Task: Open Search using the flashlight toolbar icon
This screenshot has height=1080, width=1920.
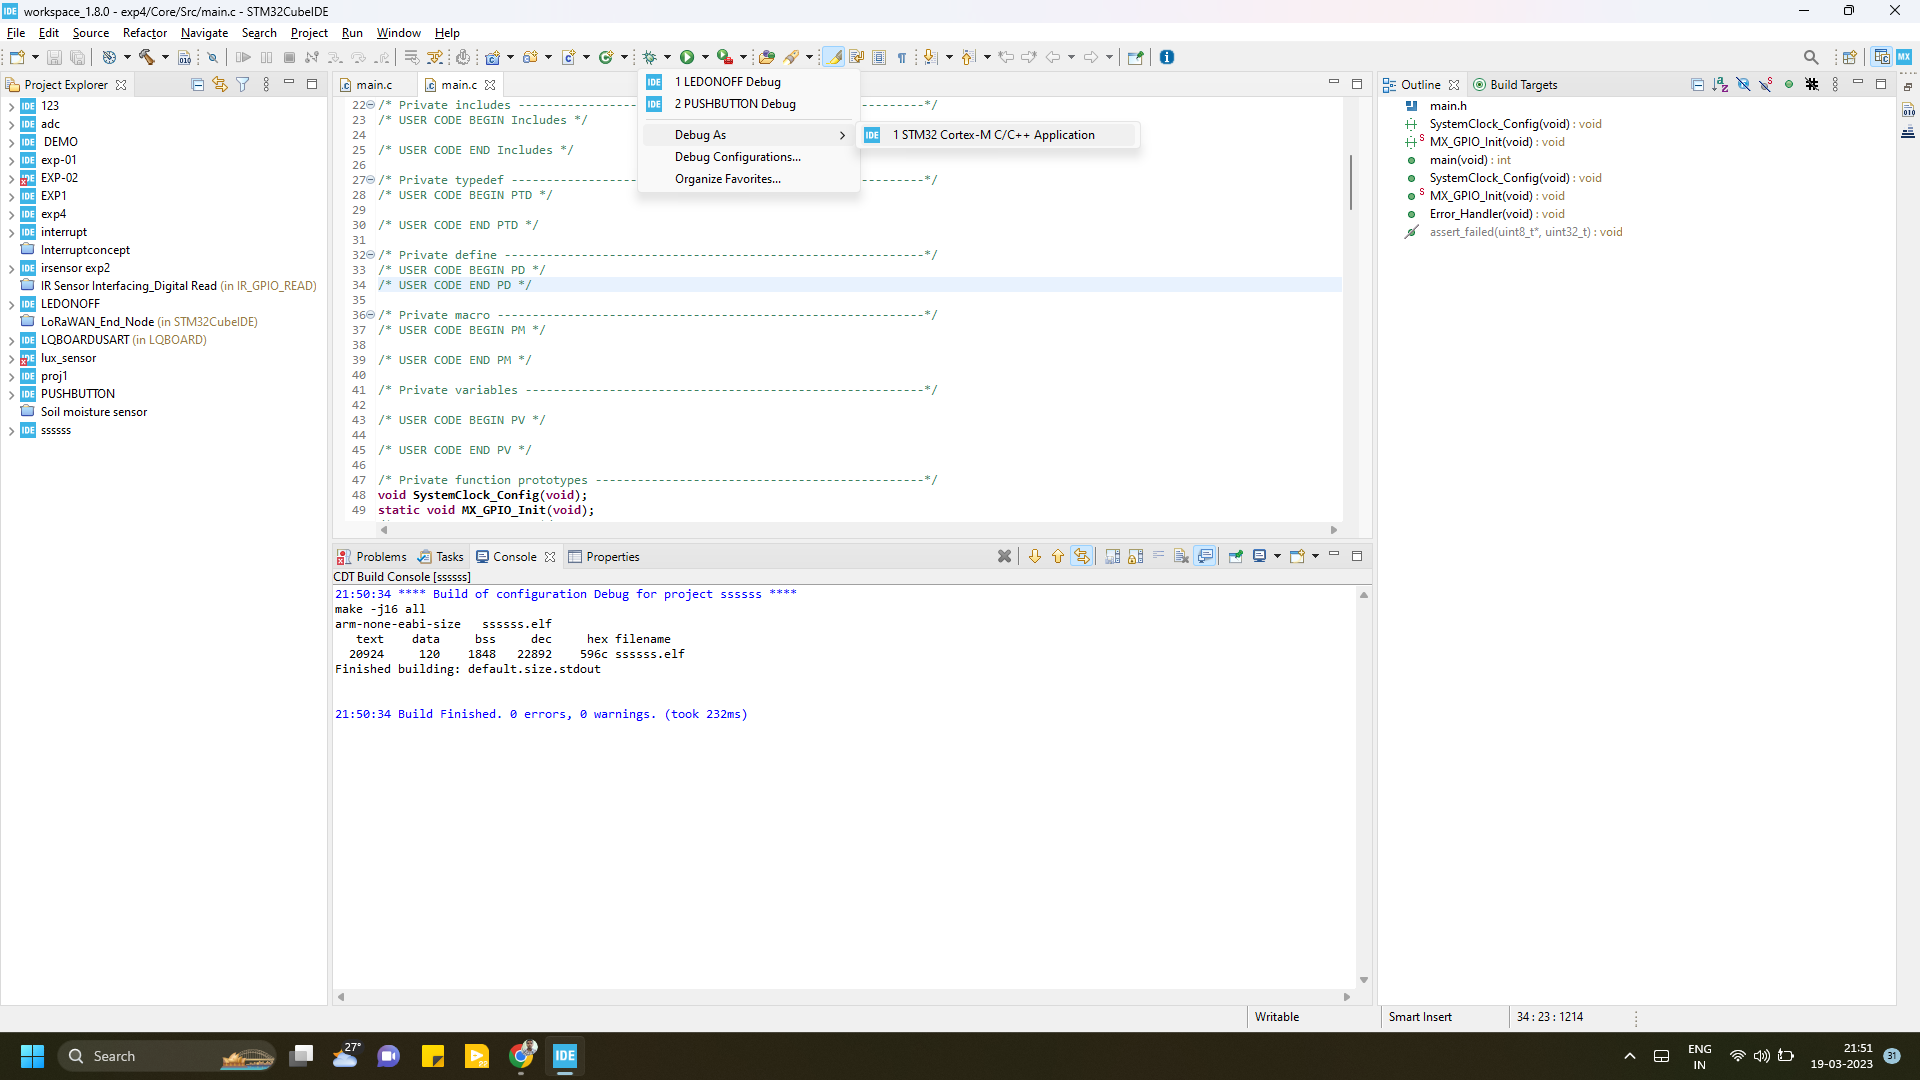Action: (x=790, y=57)
